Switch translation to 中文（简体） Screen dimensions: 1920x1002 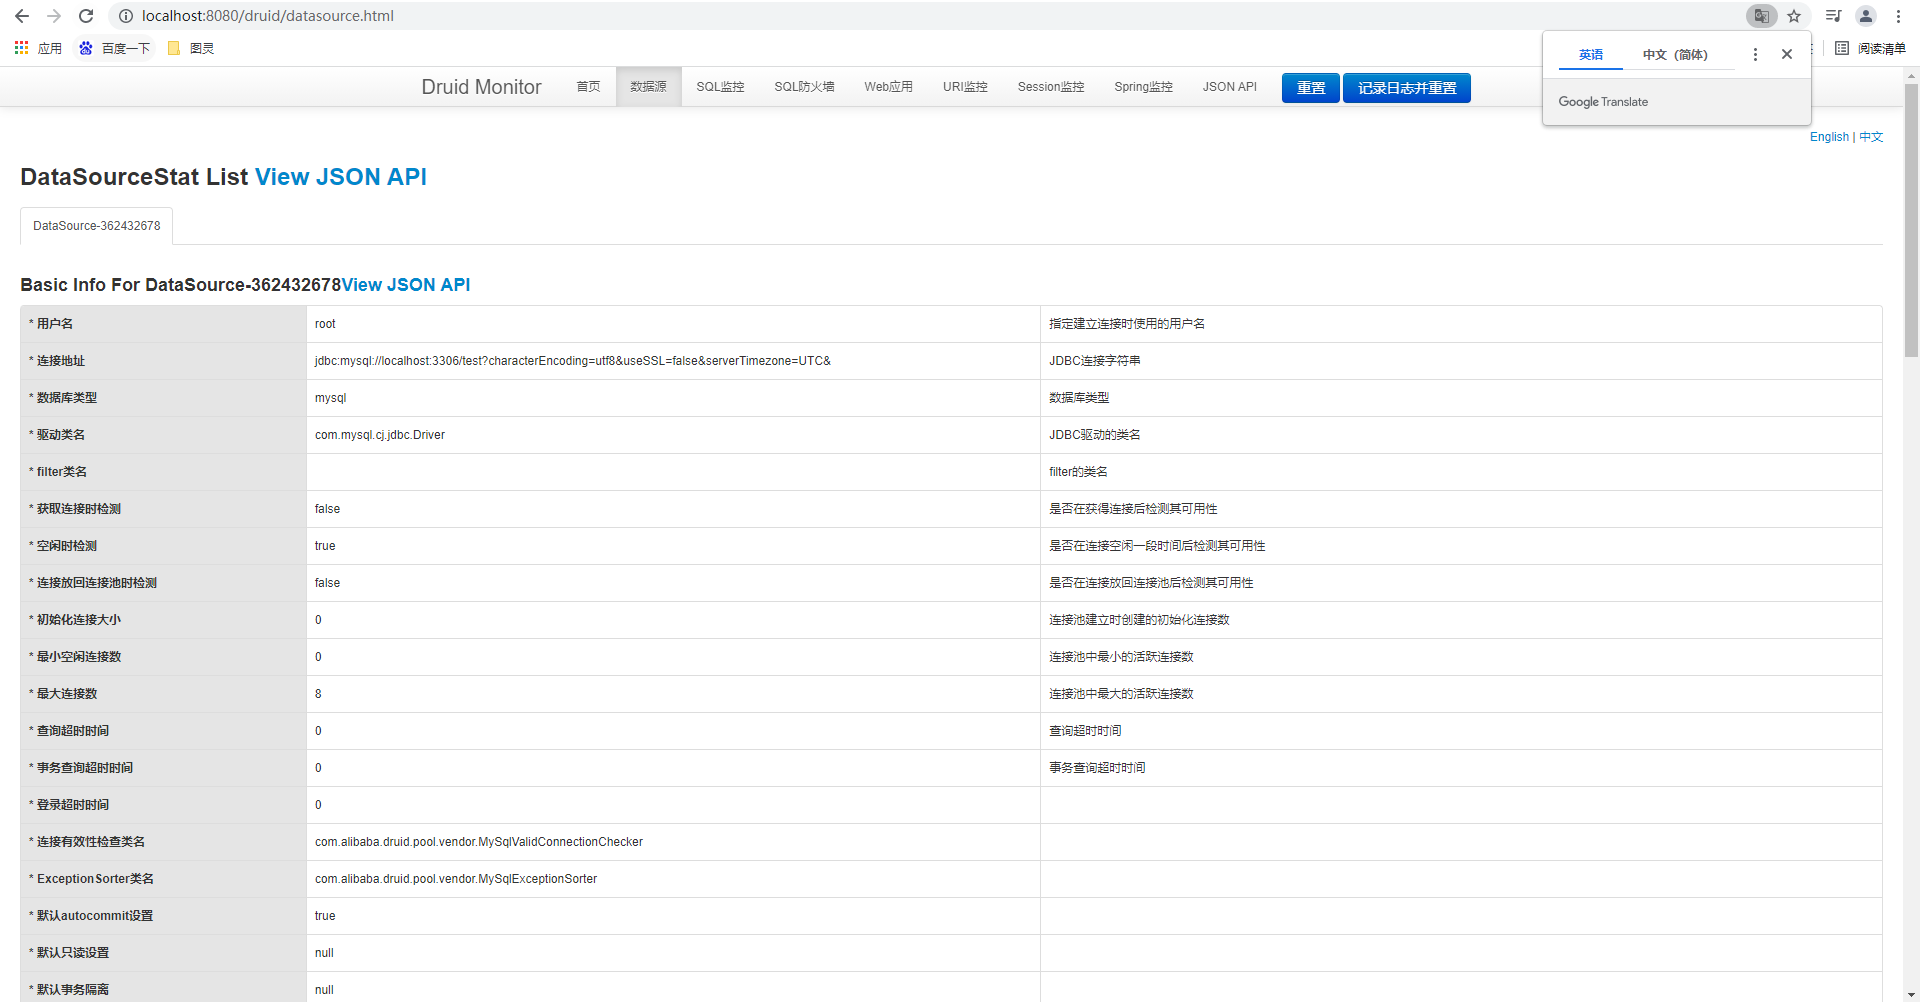coord(1676,55)
